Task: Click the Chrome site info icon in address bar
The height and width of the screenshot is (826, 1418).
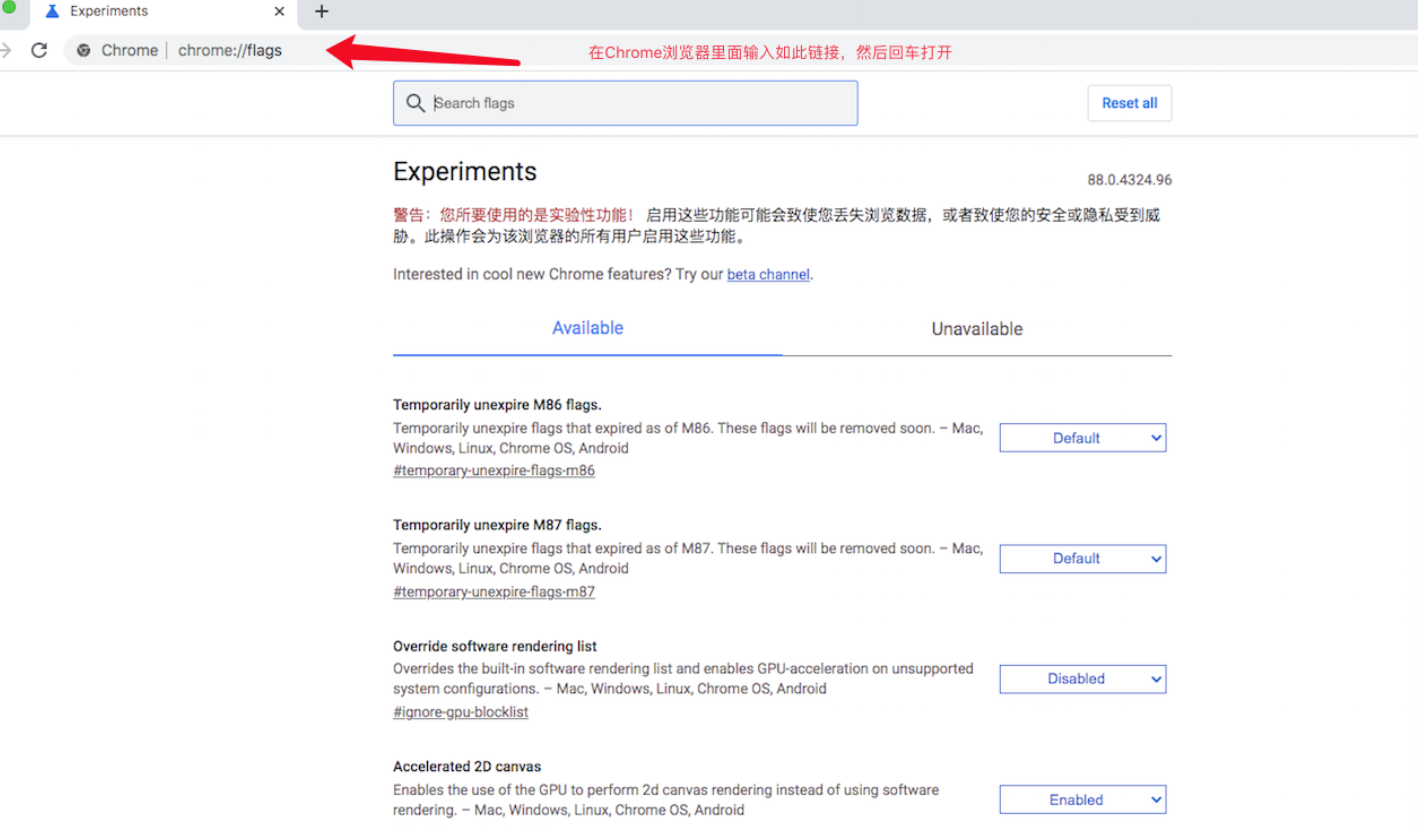Action: click(84, 50)
